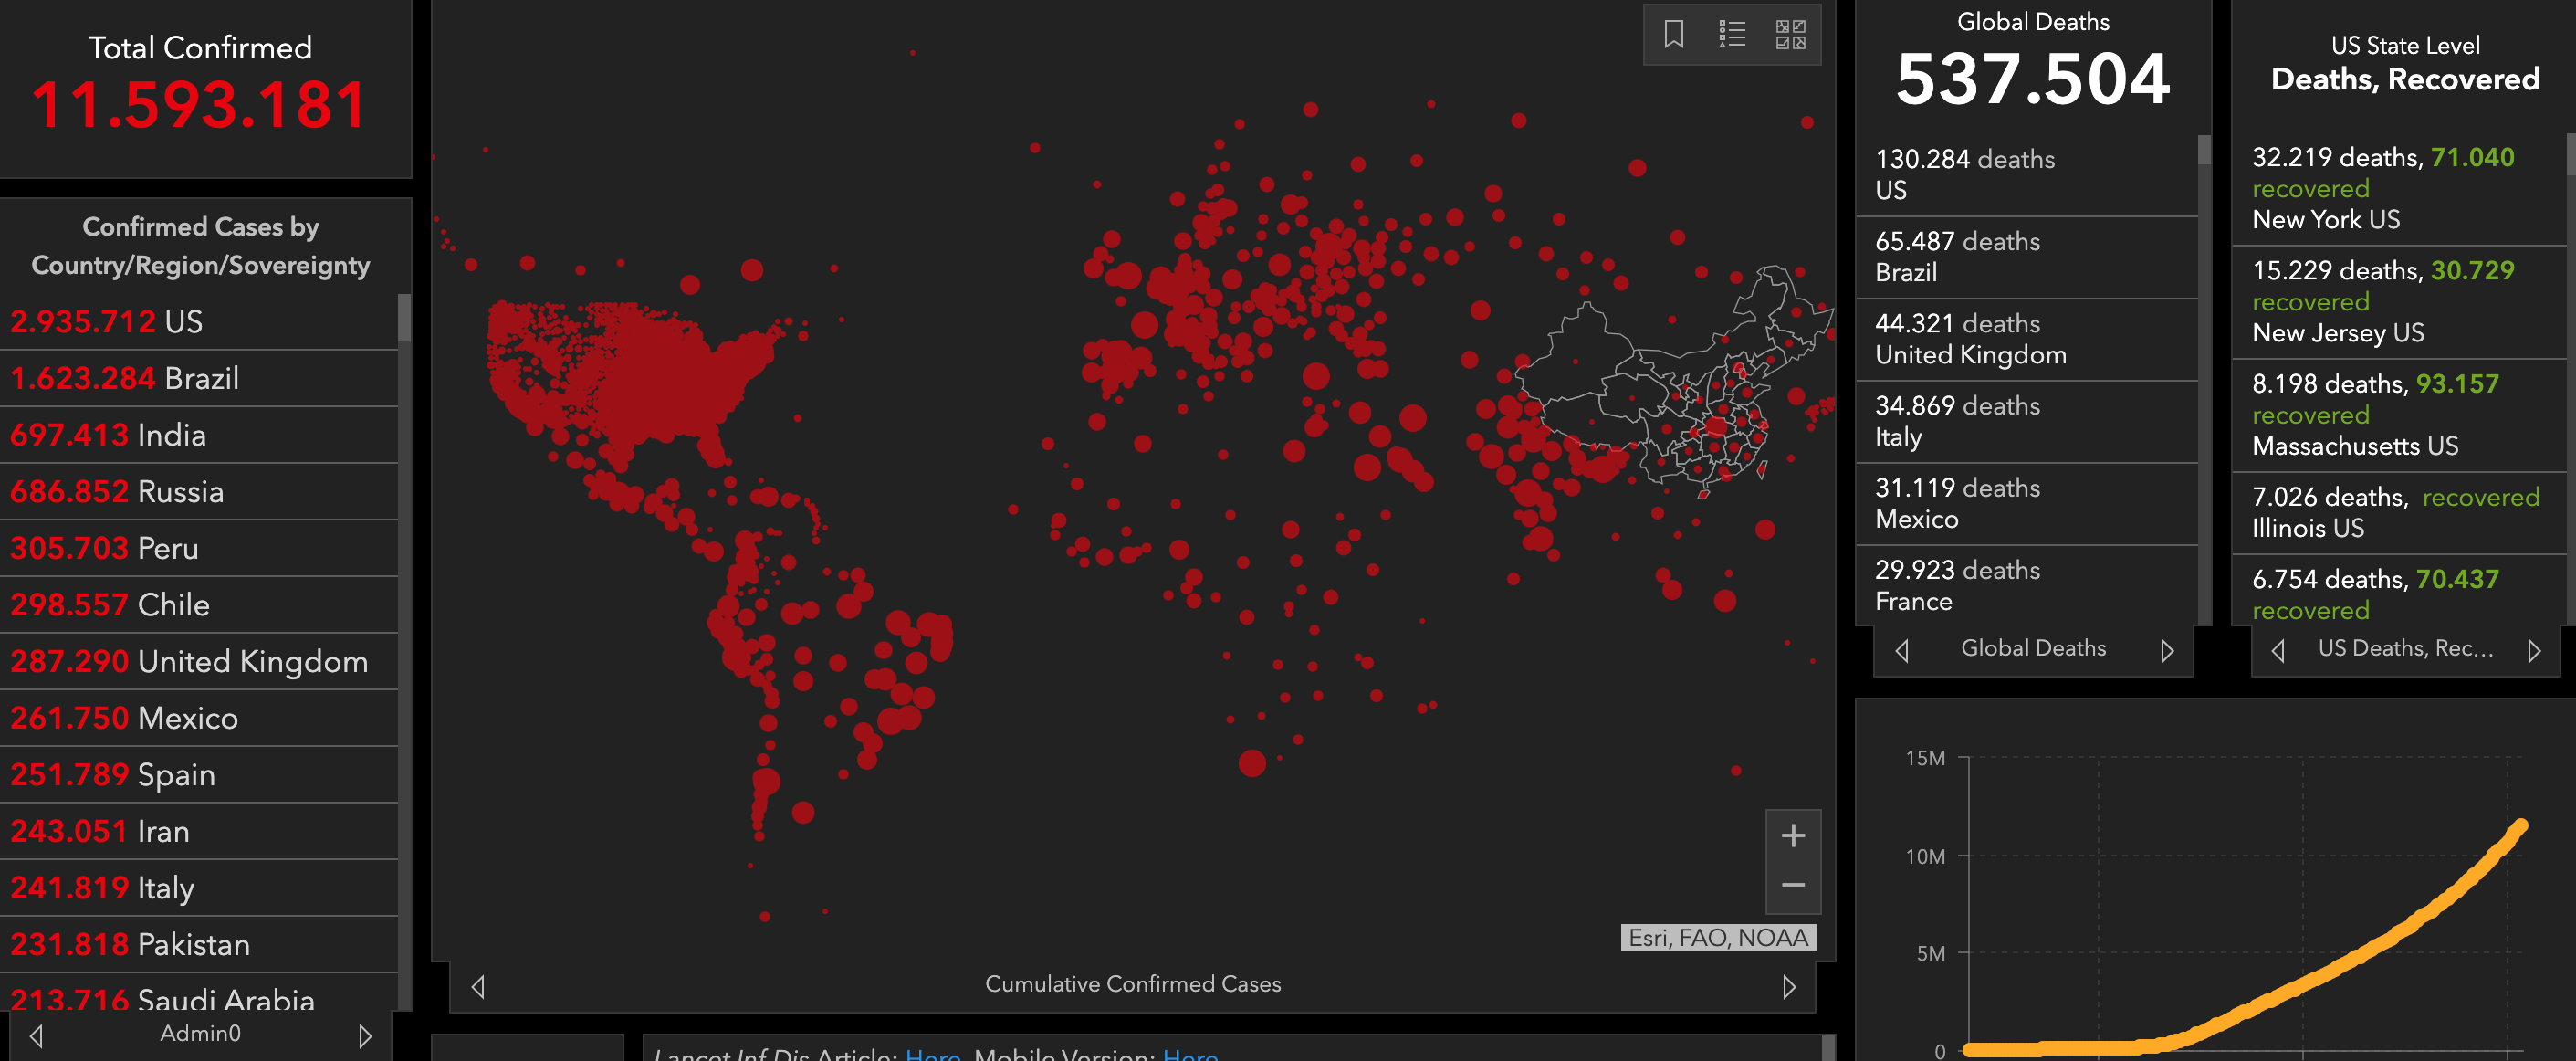Show the map legend list icon
This screenshot has width=2576, height=1061.
(x=1731, y=35)
